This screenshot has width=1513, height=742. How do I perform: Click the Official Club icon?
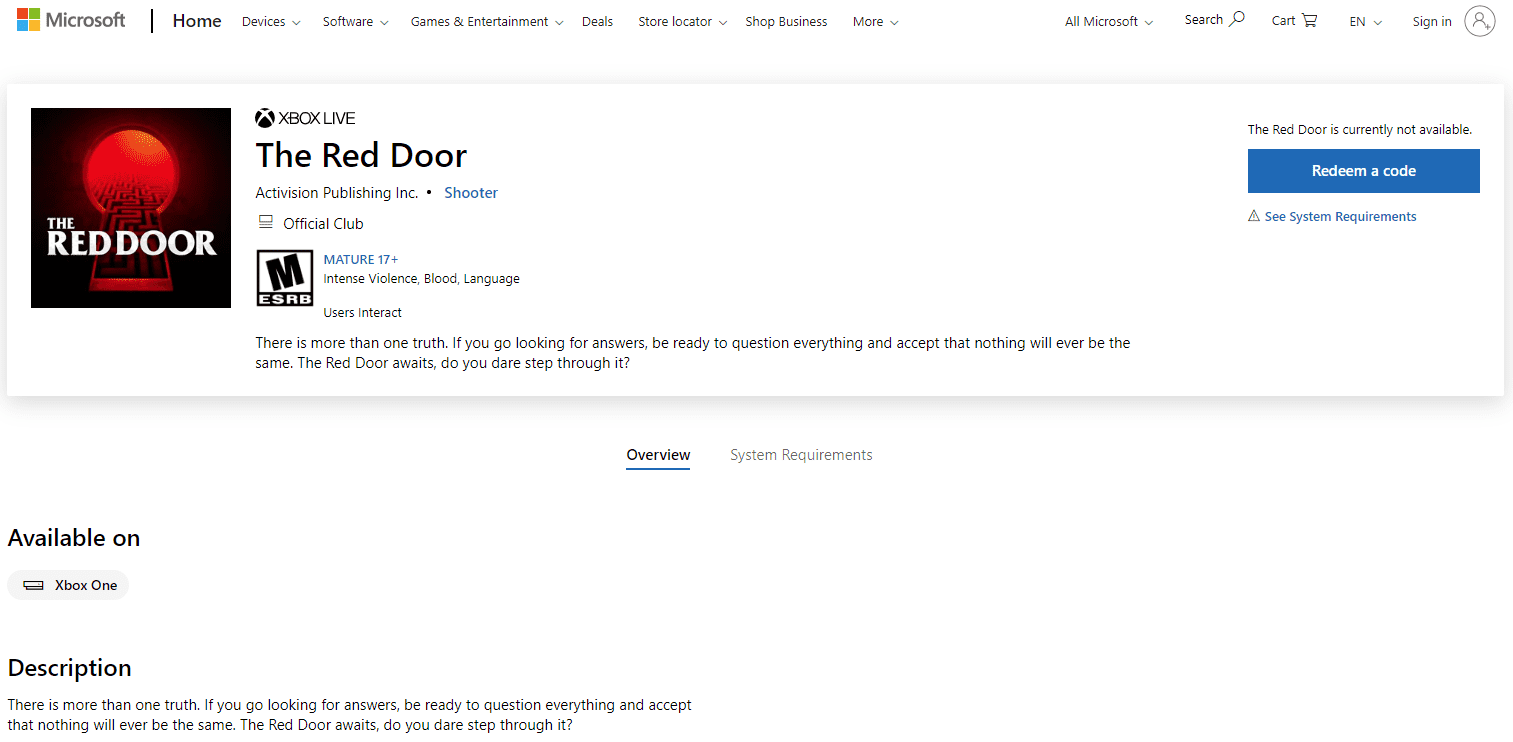click(x=266, y=223)
